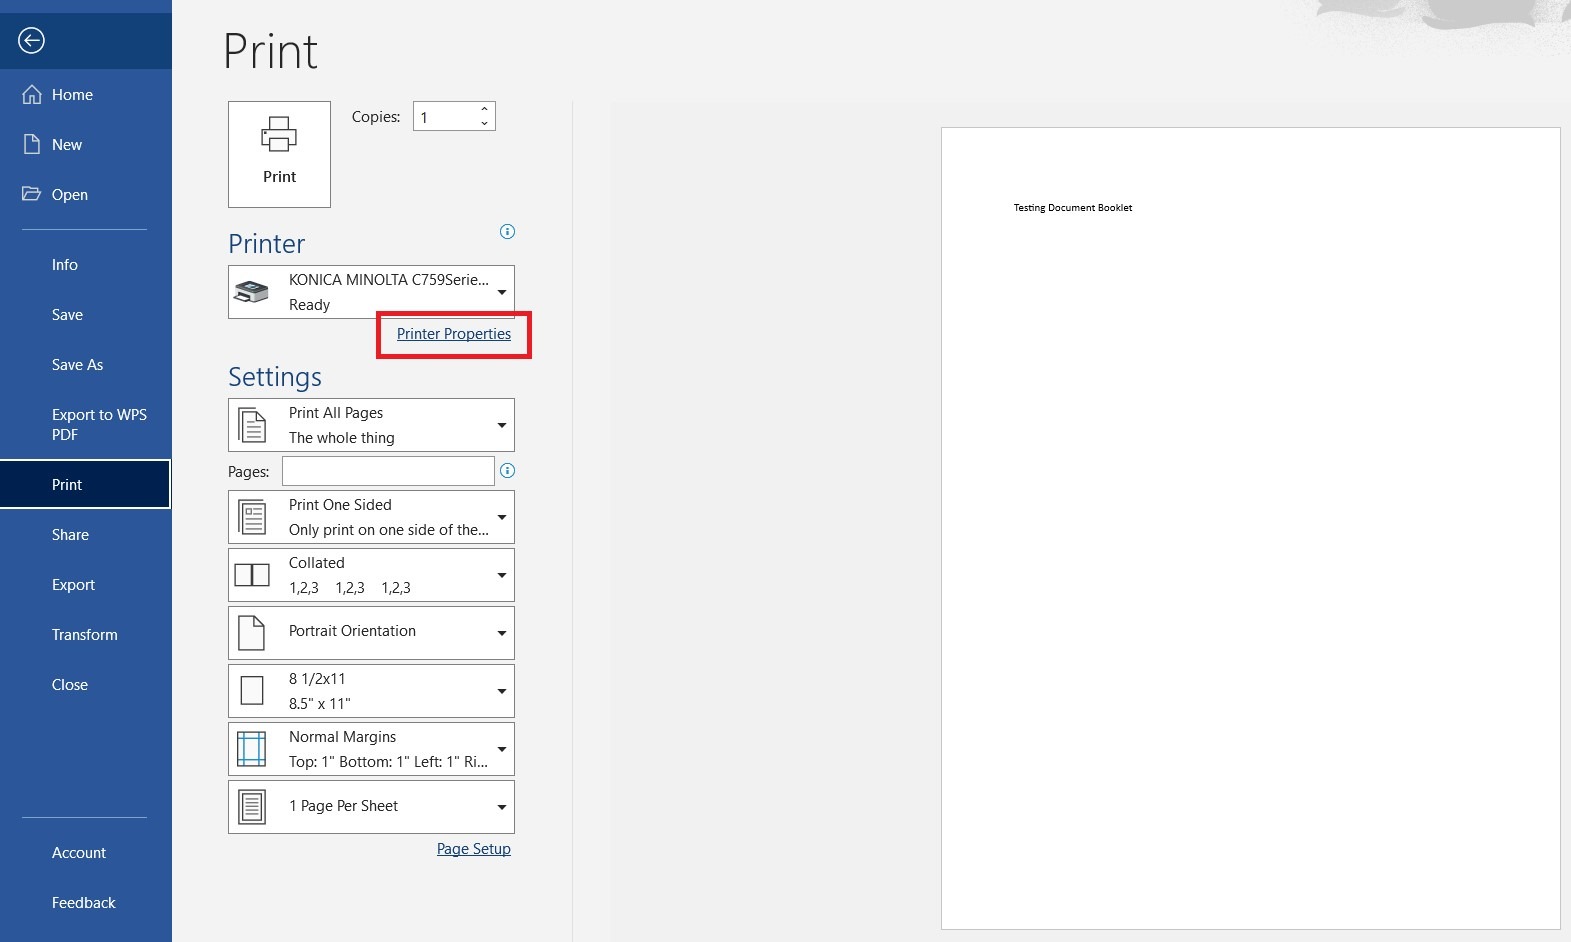
Task: Open Printer Properties link
Action: tap(454, 334)
